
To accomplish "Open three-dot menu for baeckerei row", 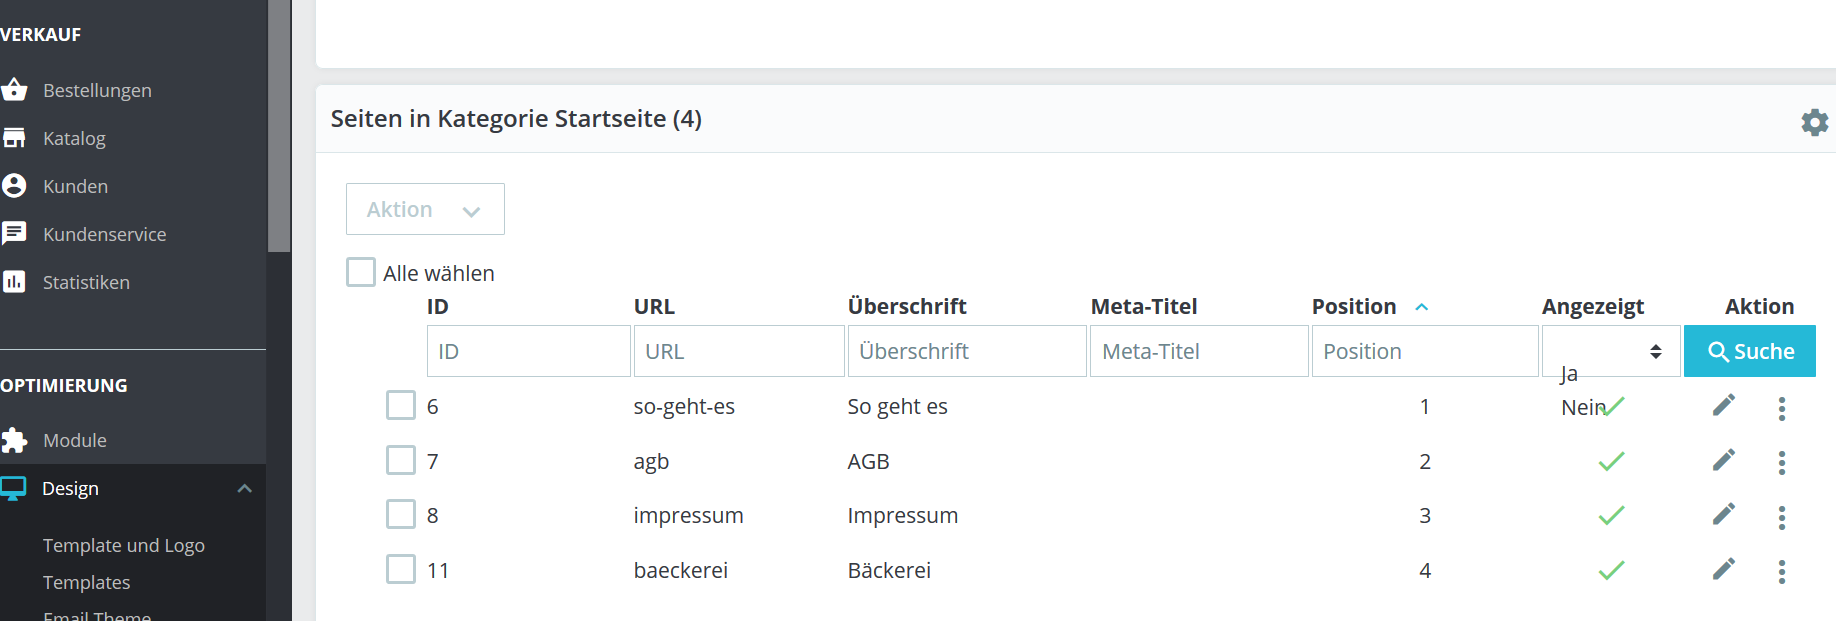I will click(1781, 571).
